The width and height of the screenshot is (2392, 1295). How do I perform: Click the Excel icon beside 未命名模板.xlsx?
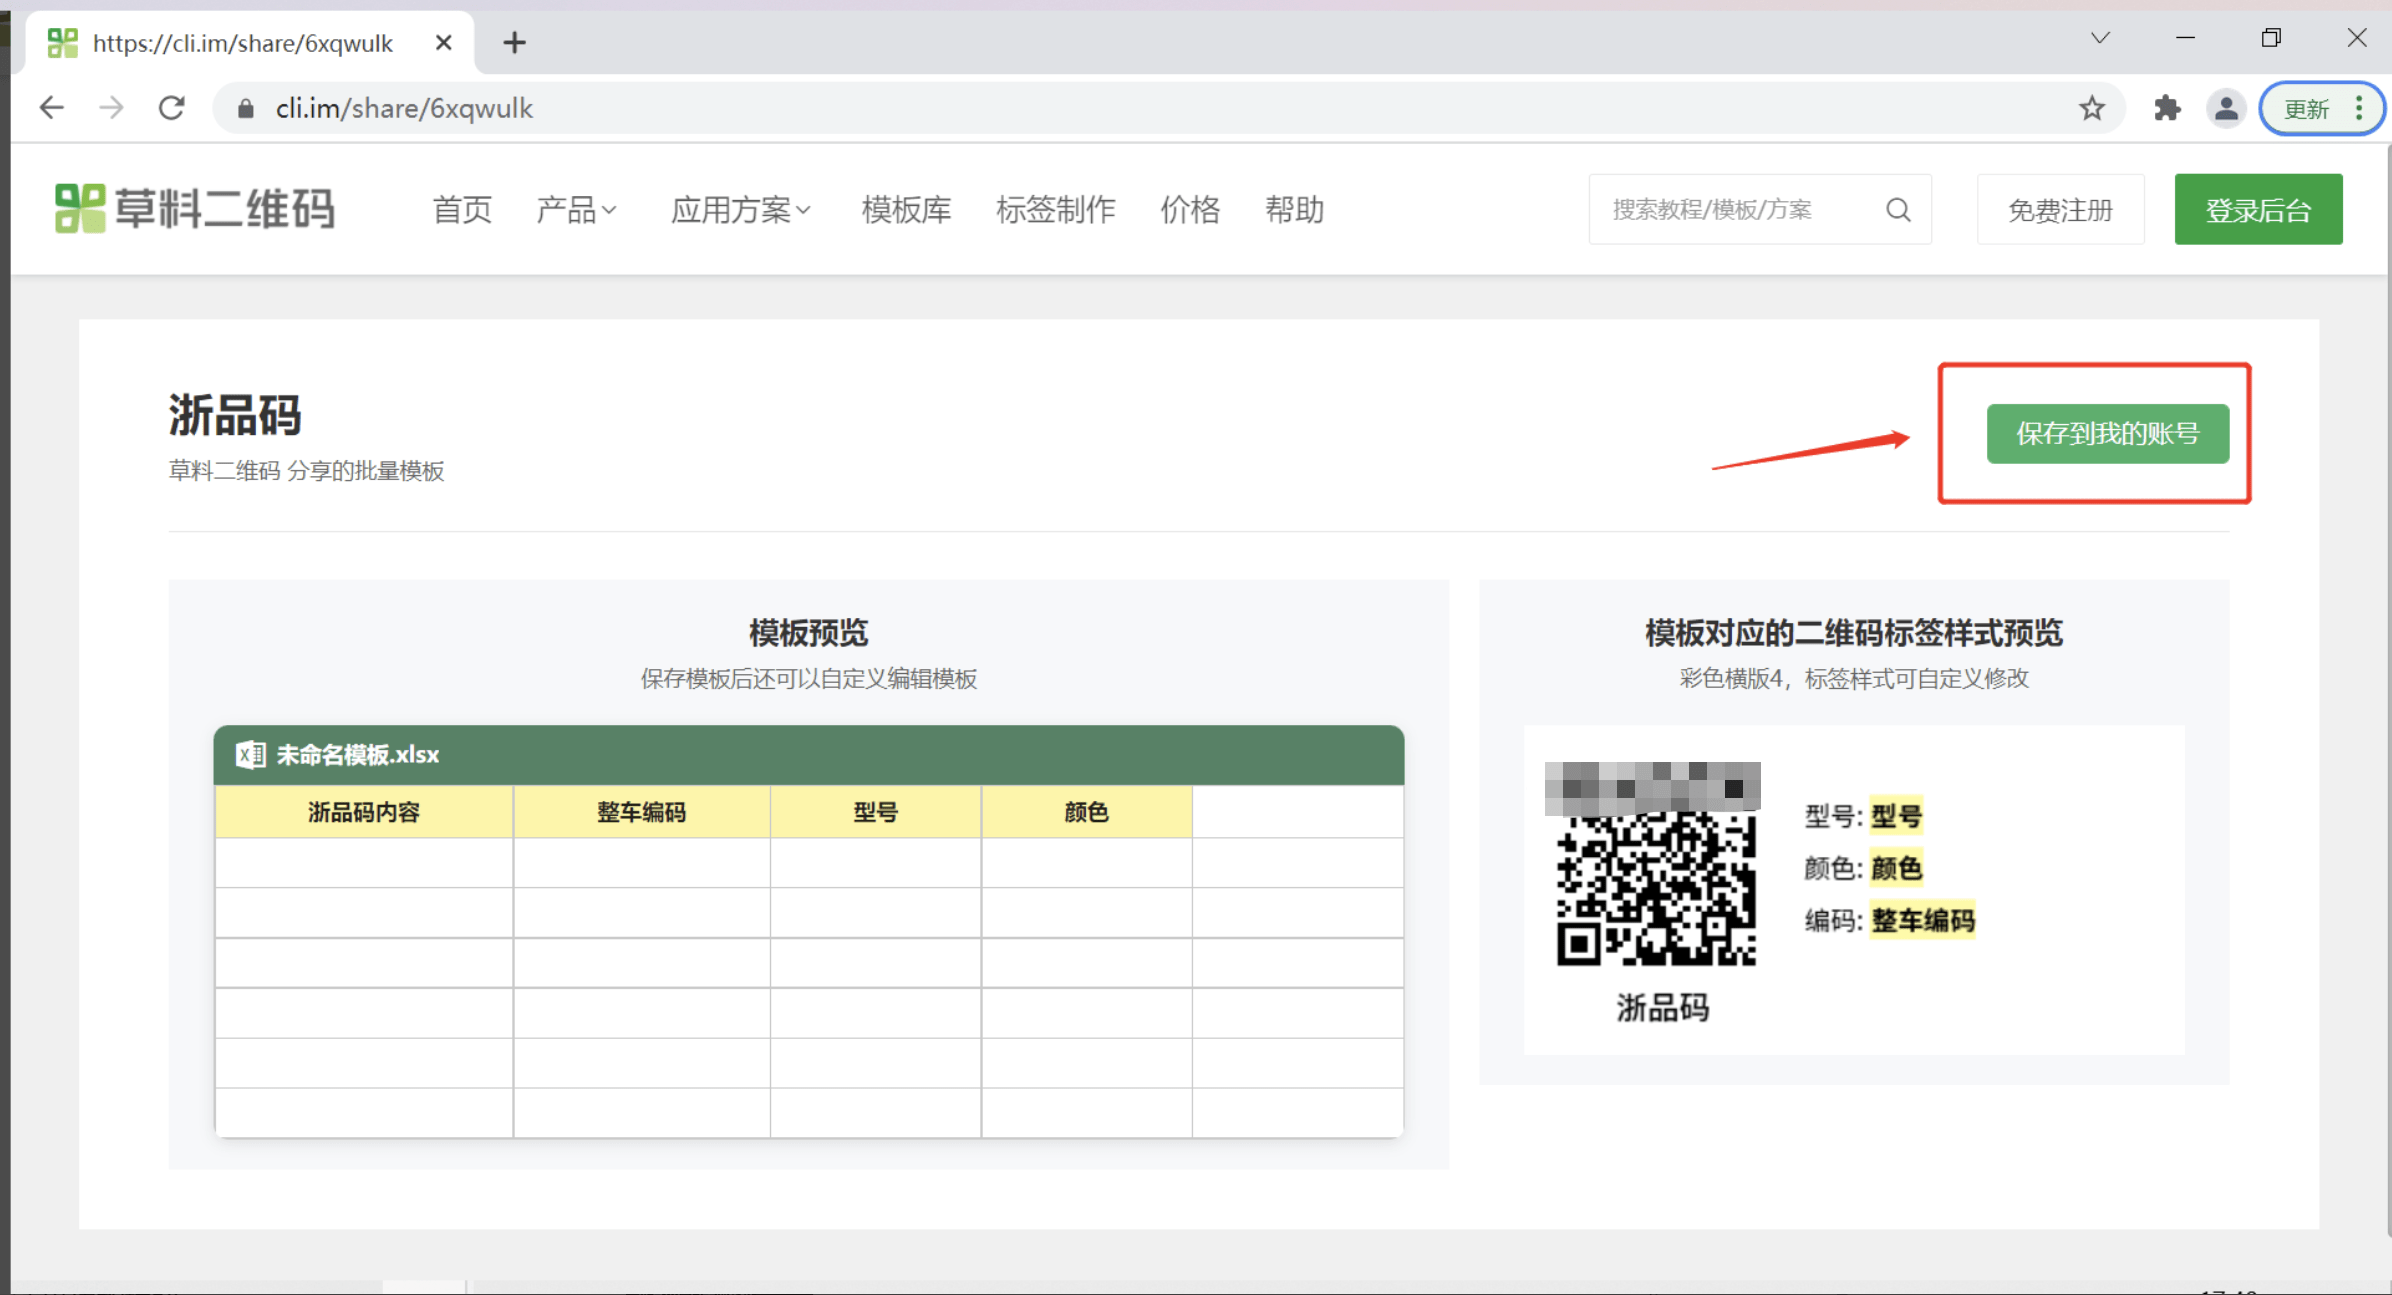(249, 754)
